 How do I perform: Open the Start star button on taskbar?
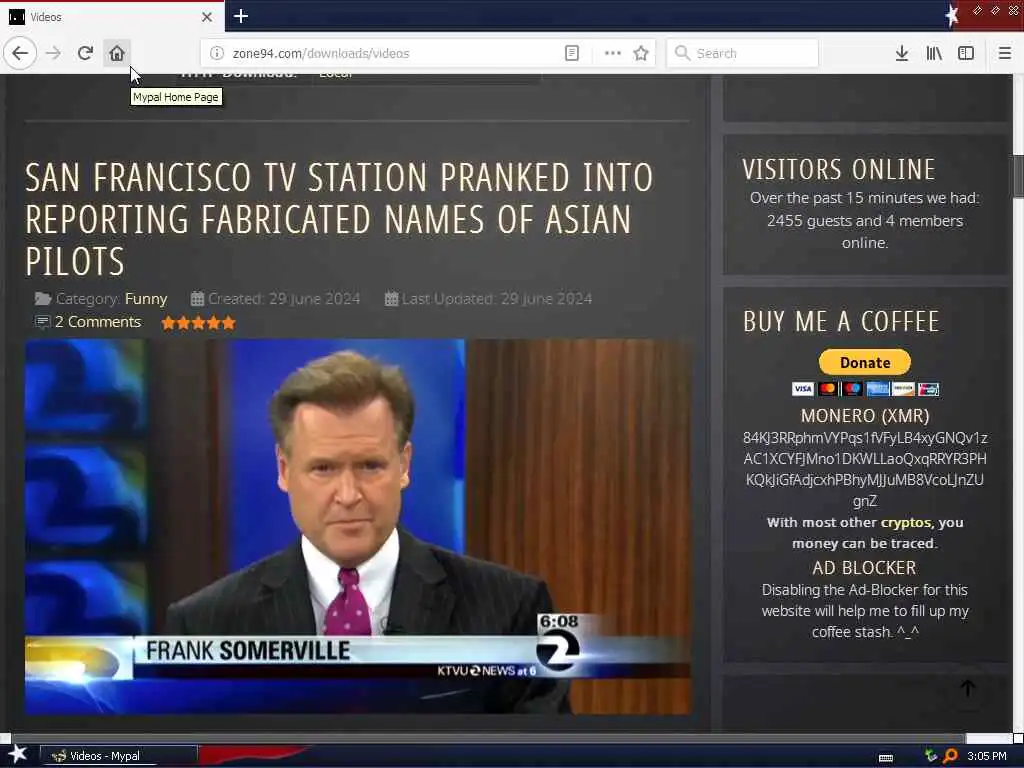tap(18, 755)
